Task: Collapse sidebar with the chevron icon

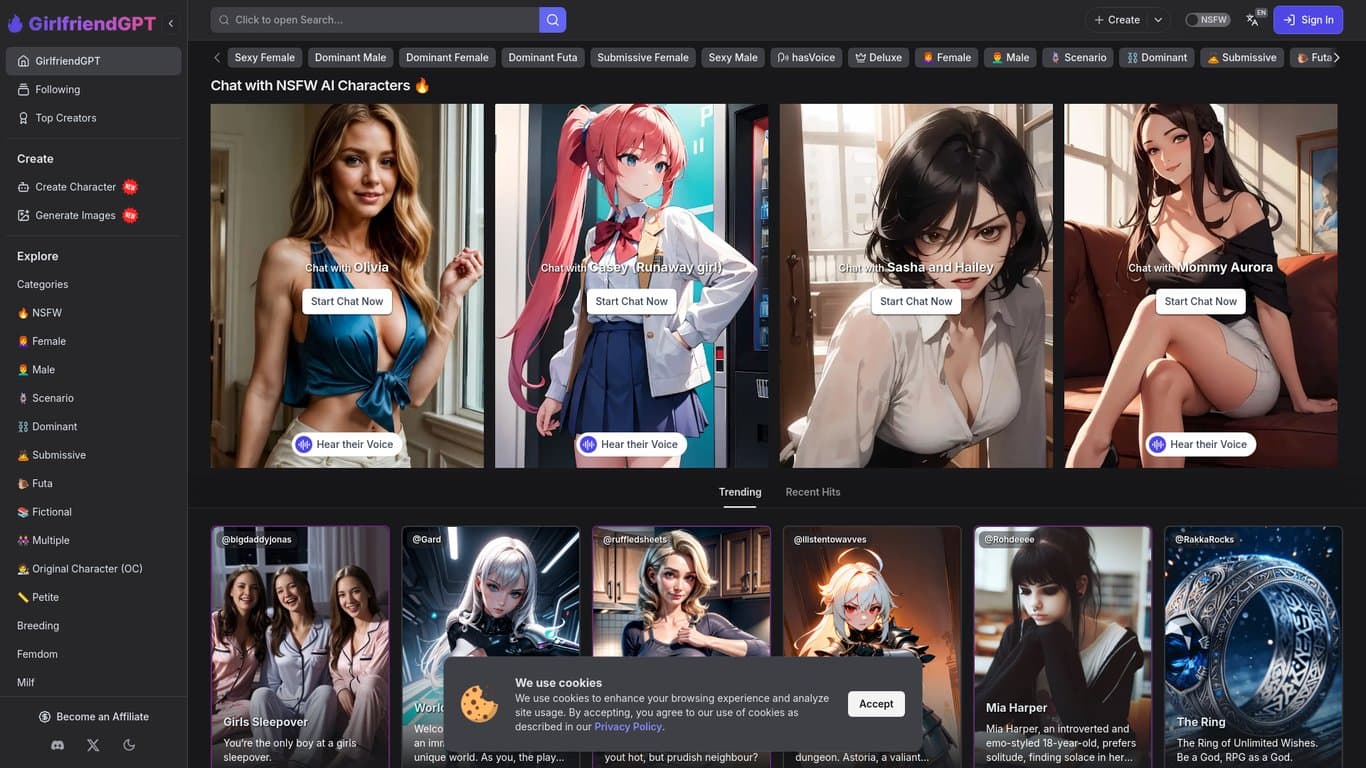Action: (171, 23)
